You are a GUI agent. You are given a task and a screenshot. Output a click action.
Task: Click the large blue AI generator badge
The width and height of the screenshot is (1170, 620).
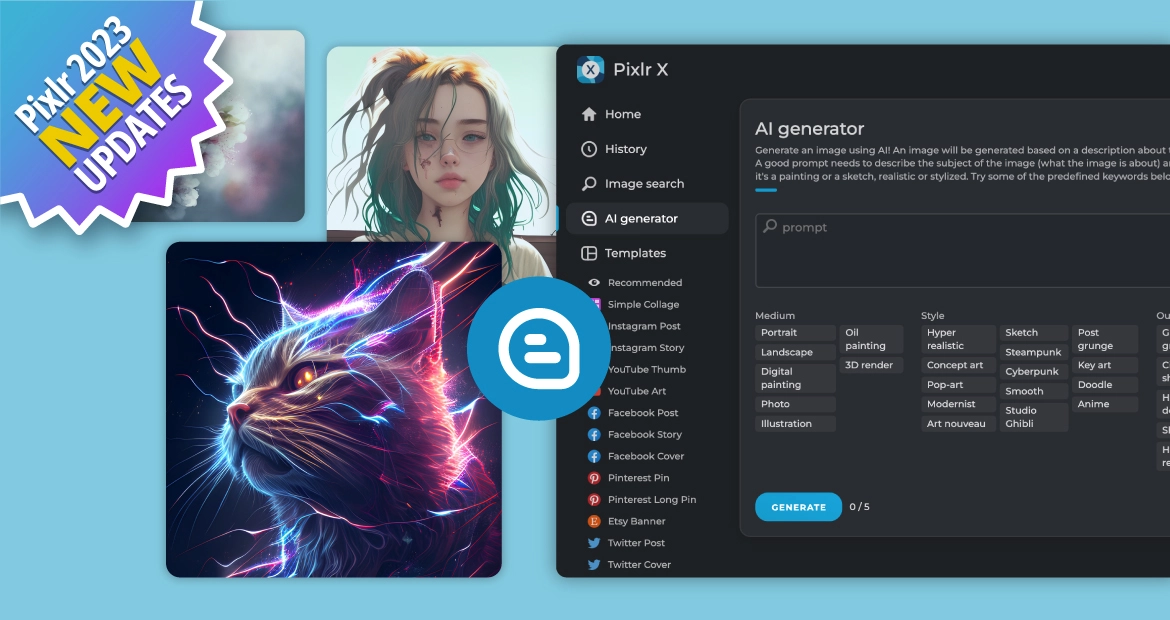[x=539, y=348]
